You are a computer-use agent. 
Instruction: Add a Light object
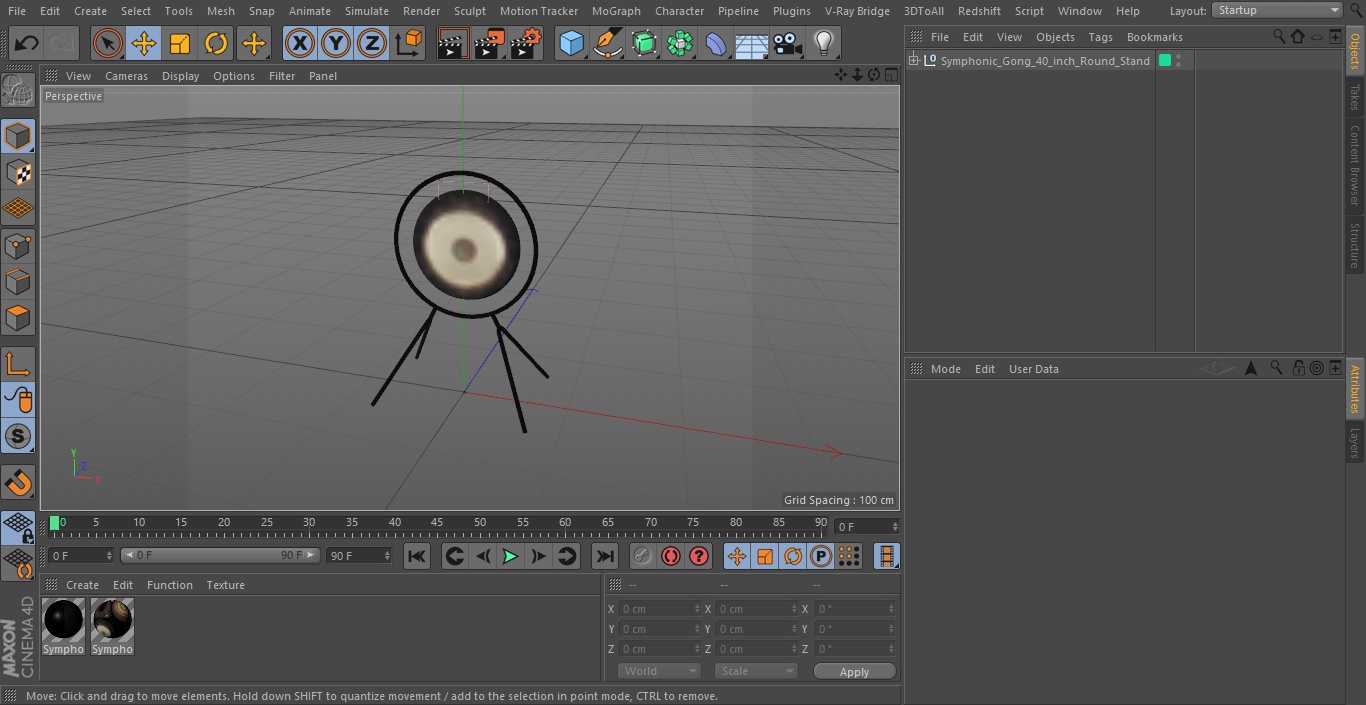tap(823, 43)
